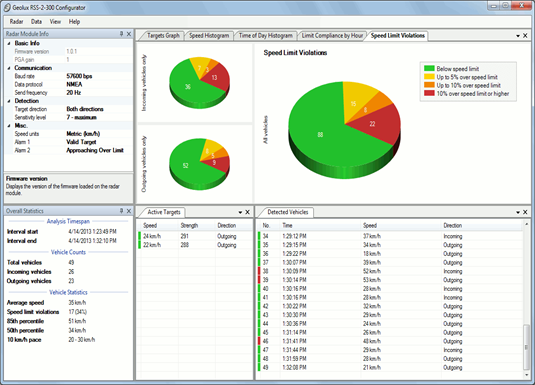
Task: Close the Overall Statistics panel
Action: pos(129,211)
